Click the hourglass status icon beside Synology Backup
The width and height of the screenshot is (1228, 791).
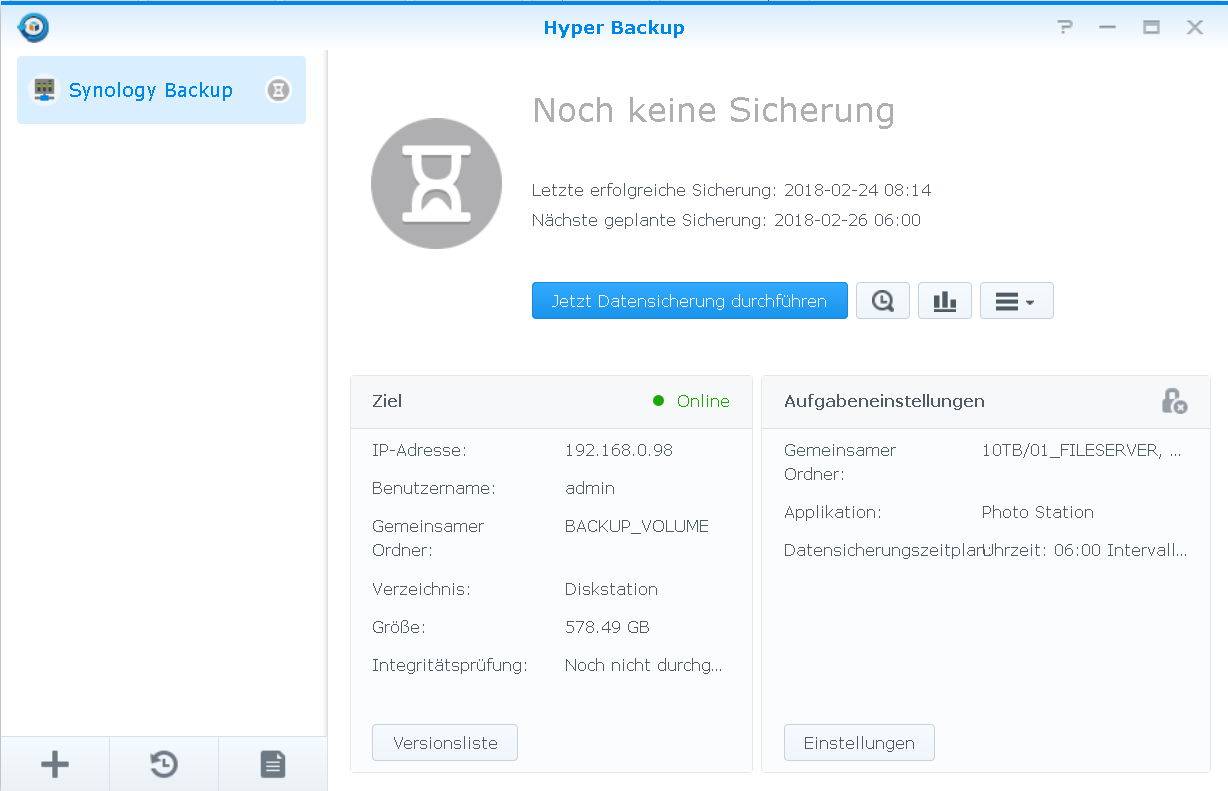(278, 90)
